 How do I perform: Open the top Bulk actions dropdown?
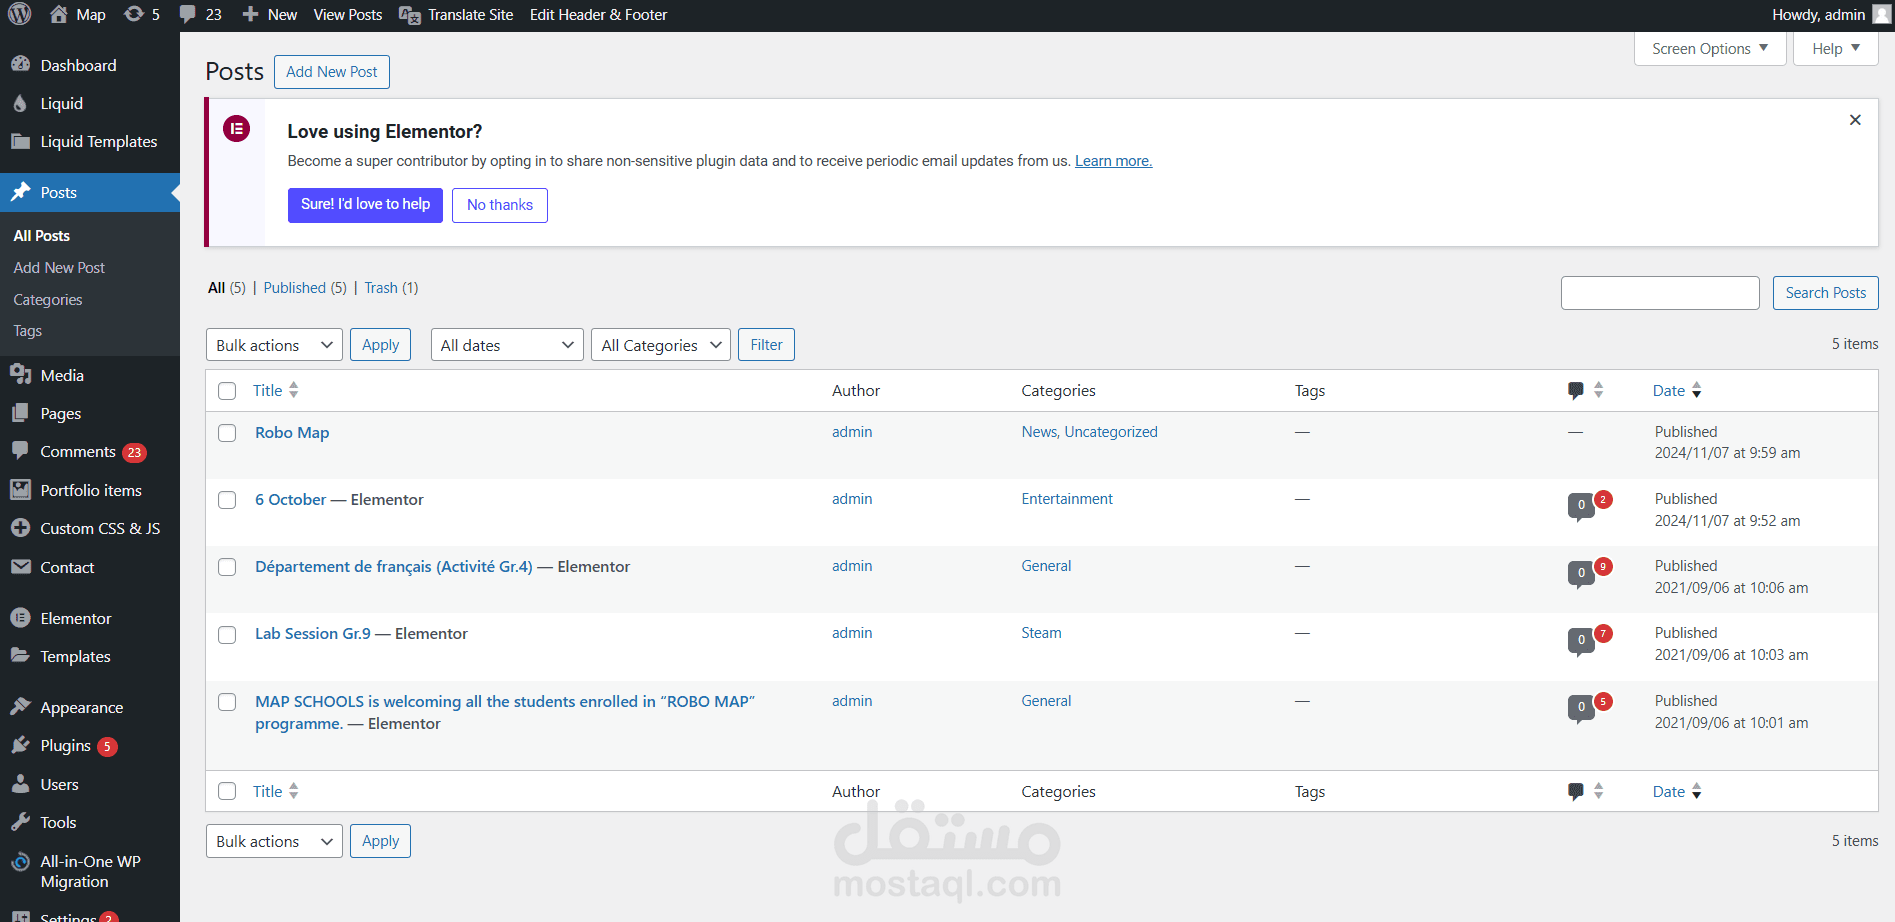(274, 345)
